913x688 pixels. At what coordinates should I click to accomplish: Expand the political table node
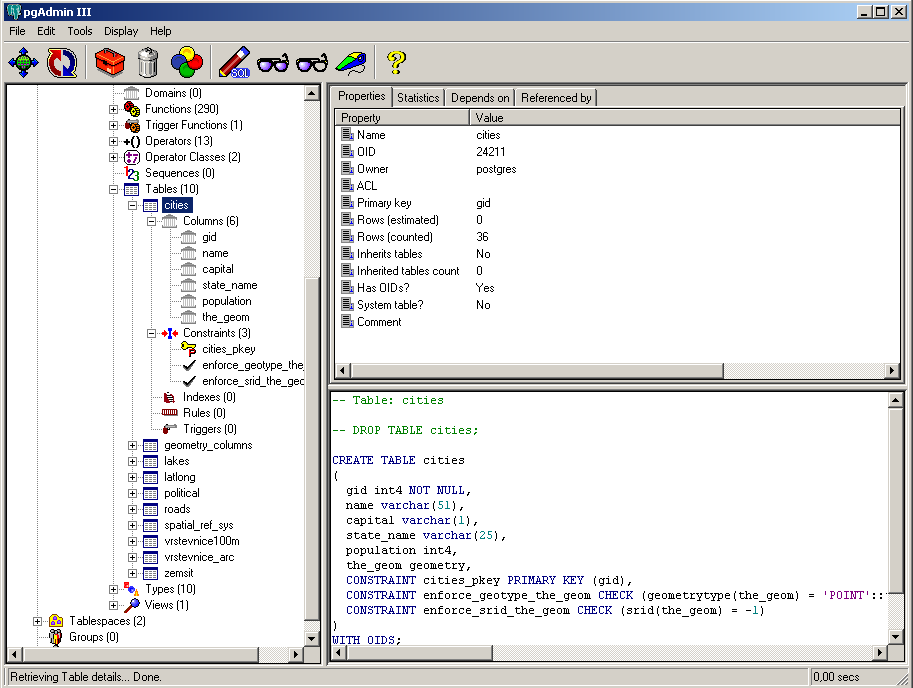[x=132, y=494]
